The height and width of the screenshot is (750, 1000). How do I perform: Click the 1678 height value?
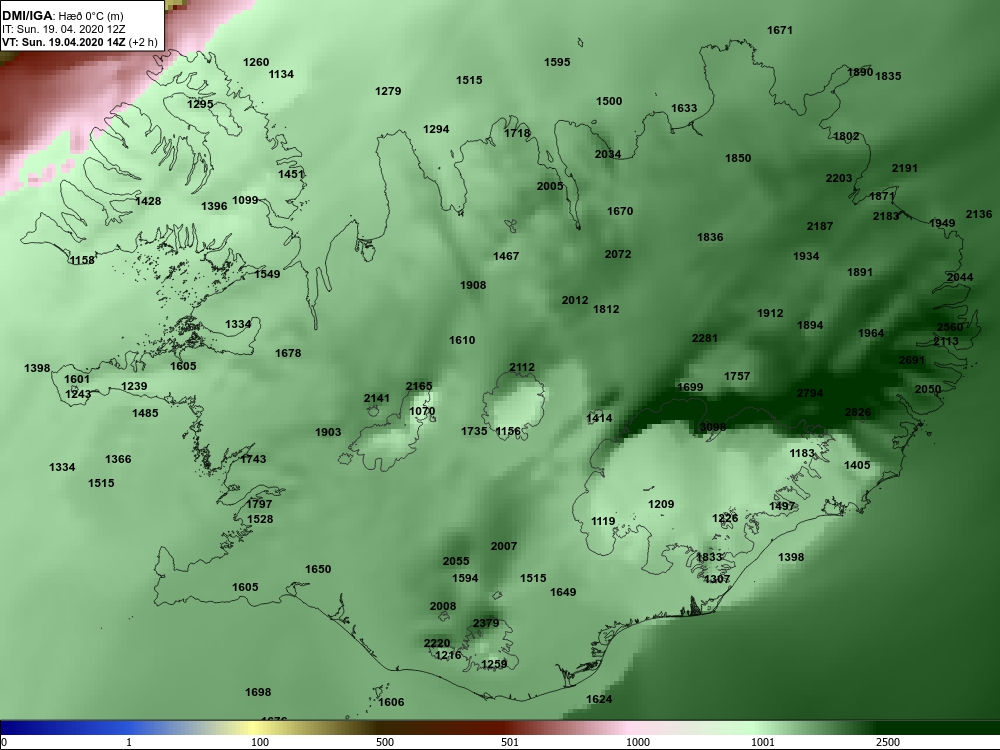pos(288,353)
